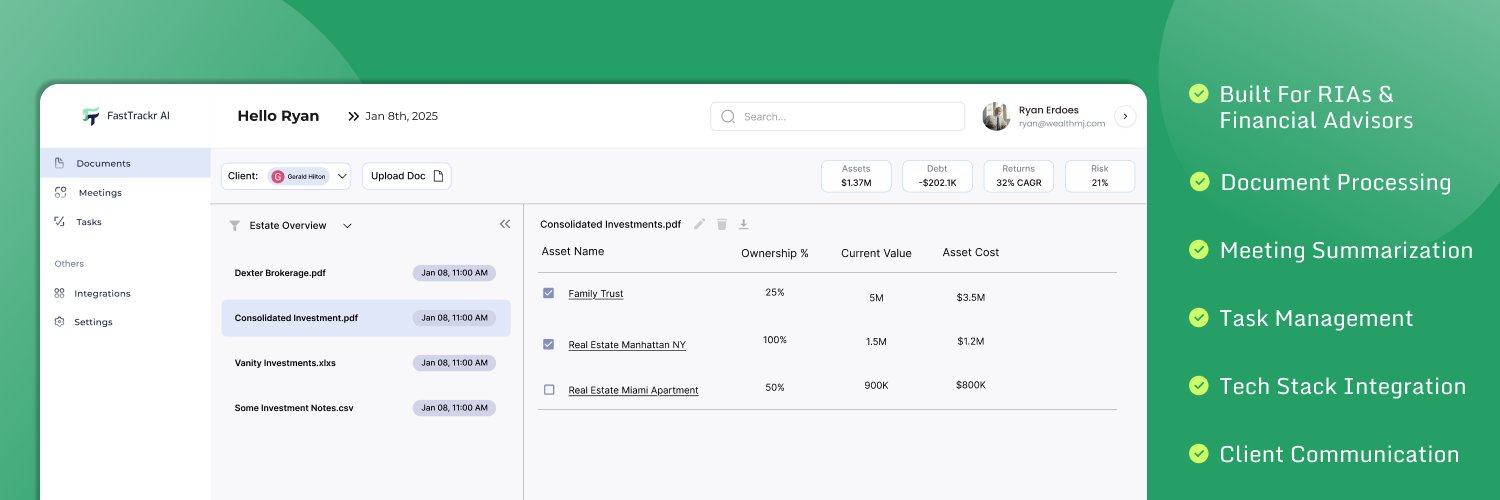This screenshot has height=500, width=1500.
Task: Click the Integrations sidebar icon
Action: pos(59,293)
